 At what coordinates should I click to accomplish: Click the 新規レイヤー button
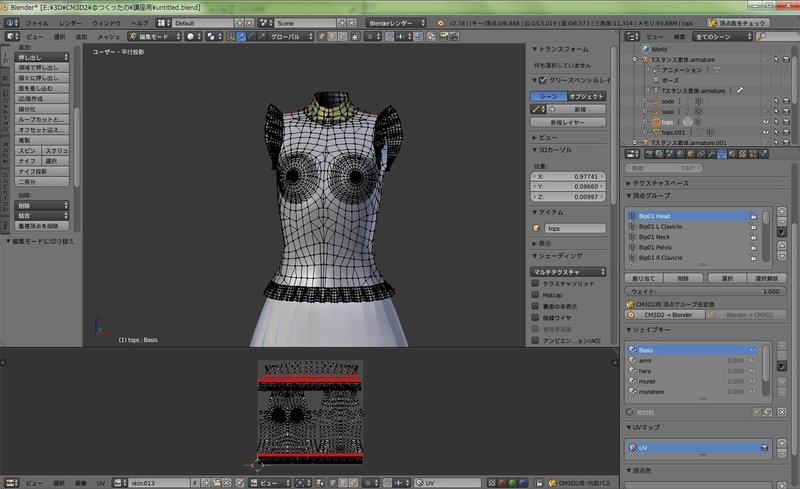tap(568, 123)
